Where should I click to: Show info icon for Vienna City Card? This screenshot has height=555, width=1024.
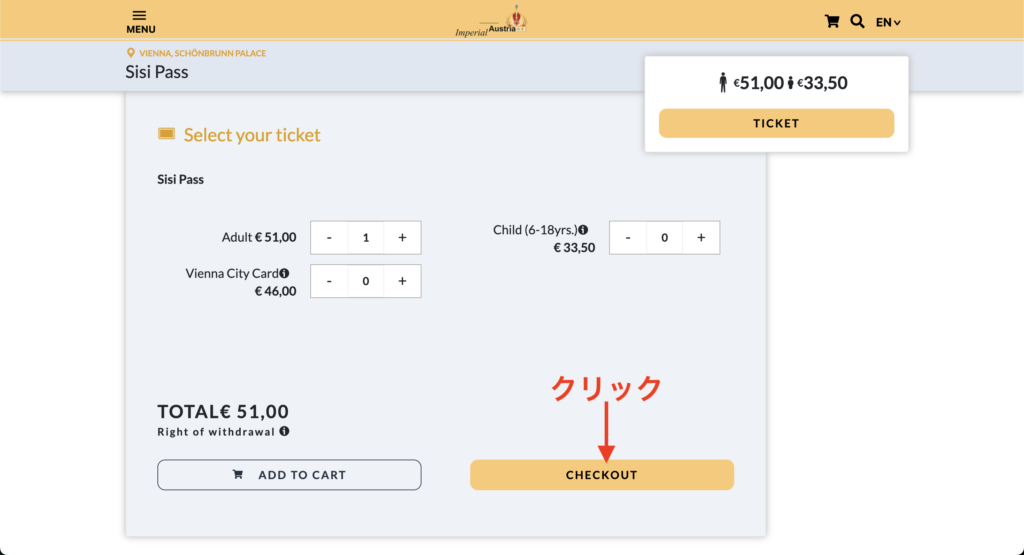(284, 273)
